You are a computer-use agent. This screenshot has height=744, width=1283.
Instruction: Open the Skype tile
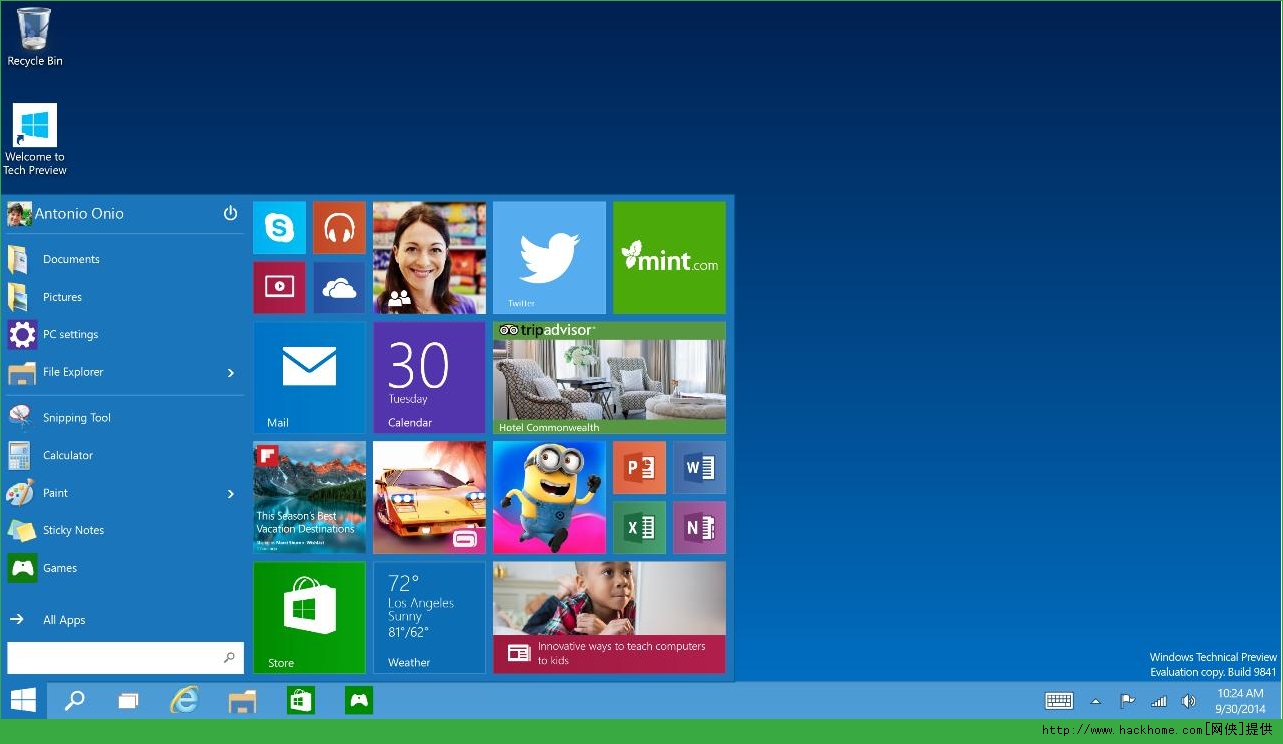pyautogui.click(x=279, y=228)
